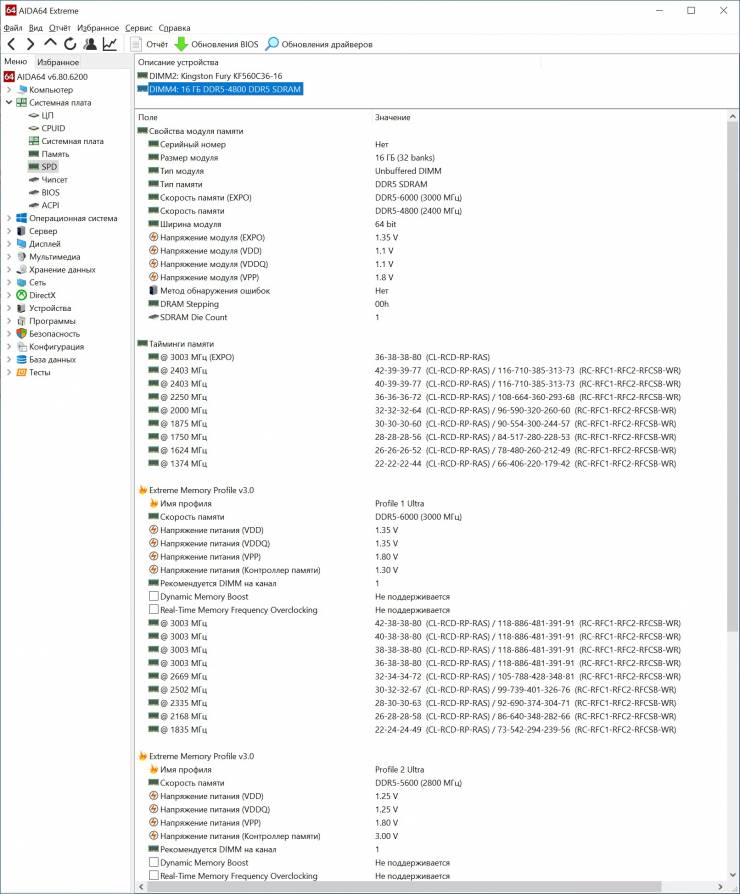Open user preferences person icon in toolbar

[x=90, y=44]
